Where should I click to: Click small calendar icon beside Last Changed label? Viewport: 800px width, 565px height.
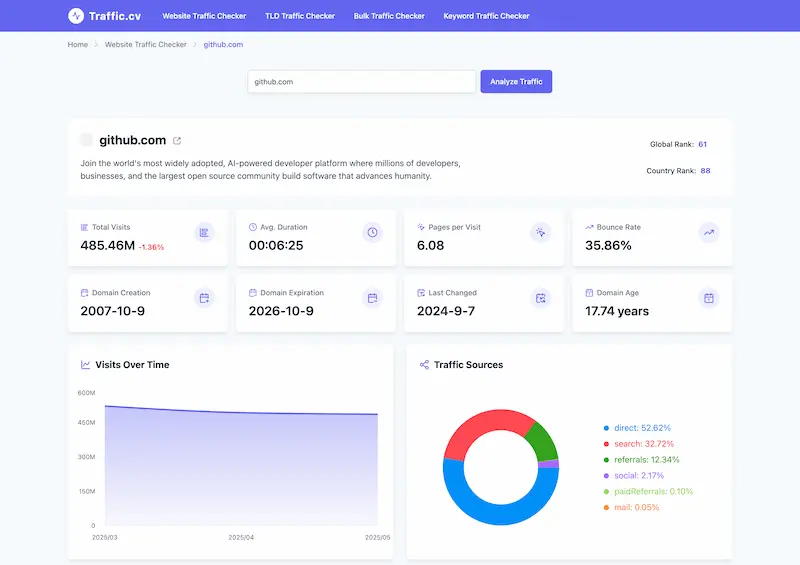pyautogui.click(x=421, y=293)
